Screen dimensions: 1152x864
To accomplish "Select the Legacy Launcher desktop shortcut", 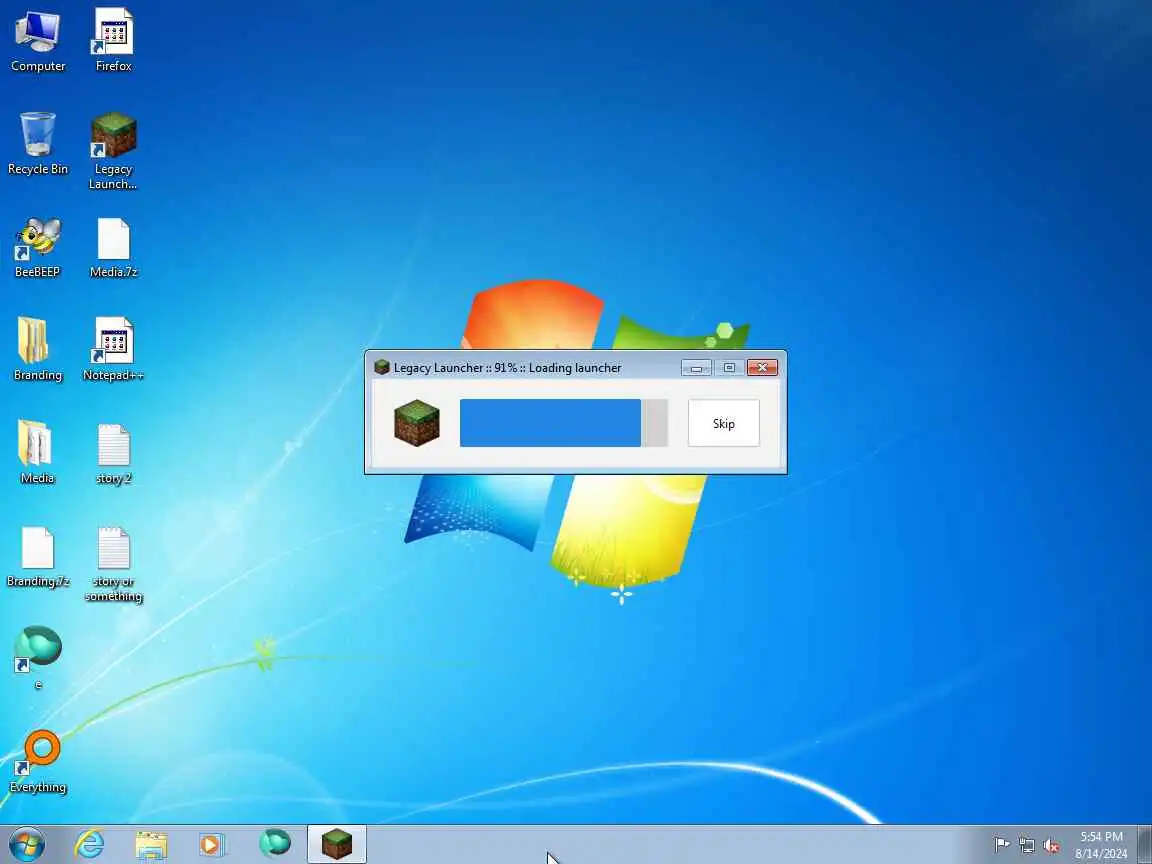I will point(113,151).
